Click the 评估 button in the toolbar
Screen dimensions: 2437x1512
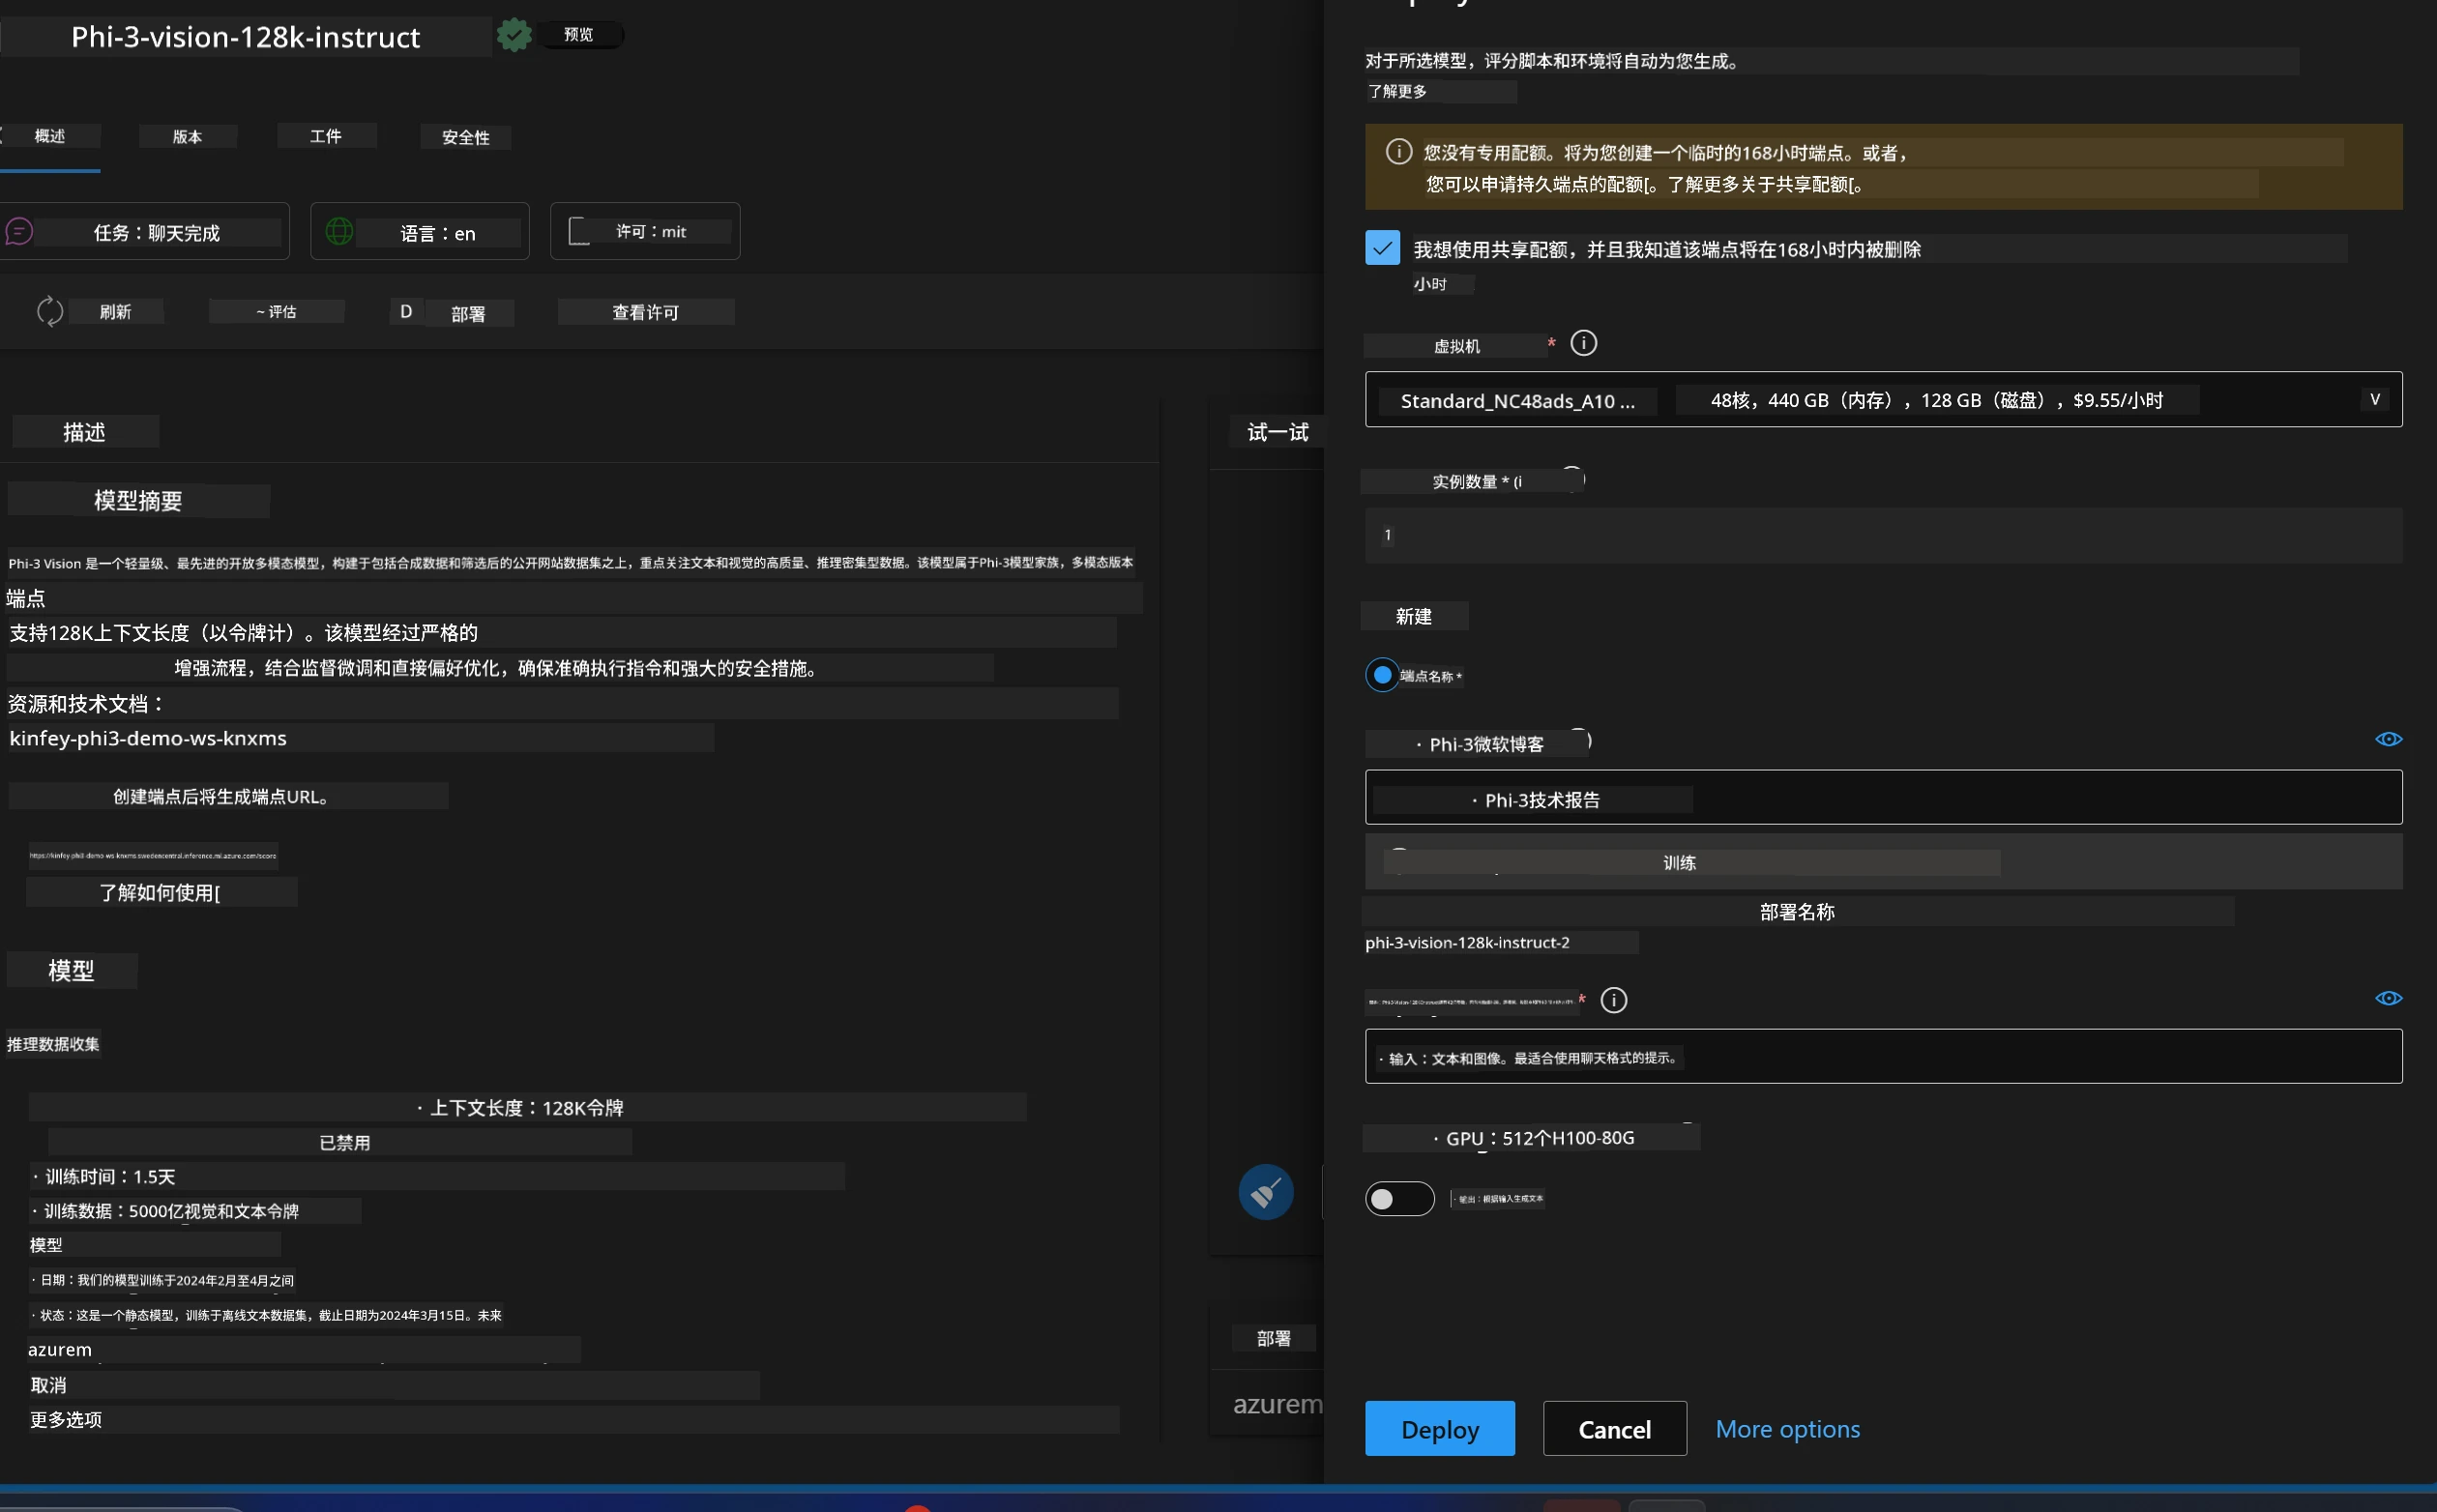pyautogui.click(x=276, y=312)
